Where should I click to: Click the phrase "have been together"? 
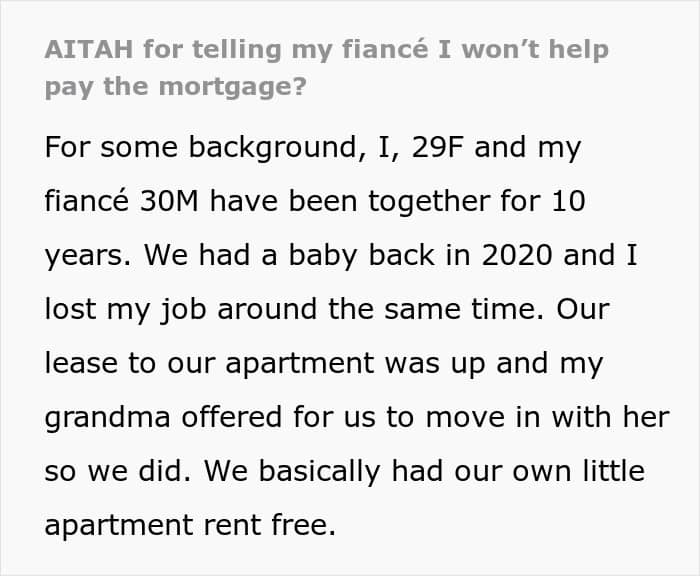[x=350, y=202]
